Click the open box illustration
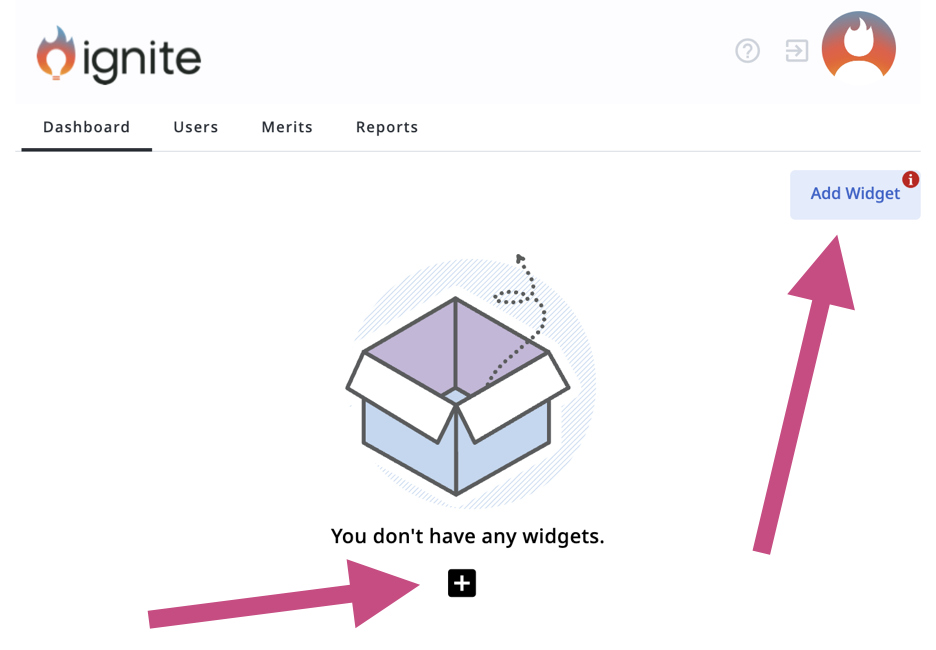Screen dimensions: 936x650 (x=457, y=398)
